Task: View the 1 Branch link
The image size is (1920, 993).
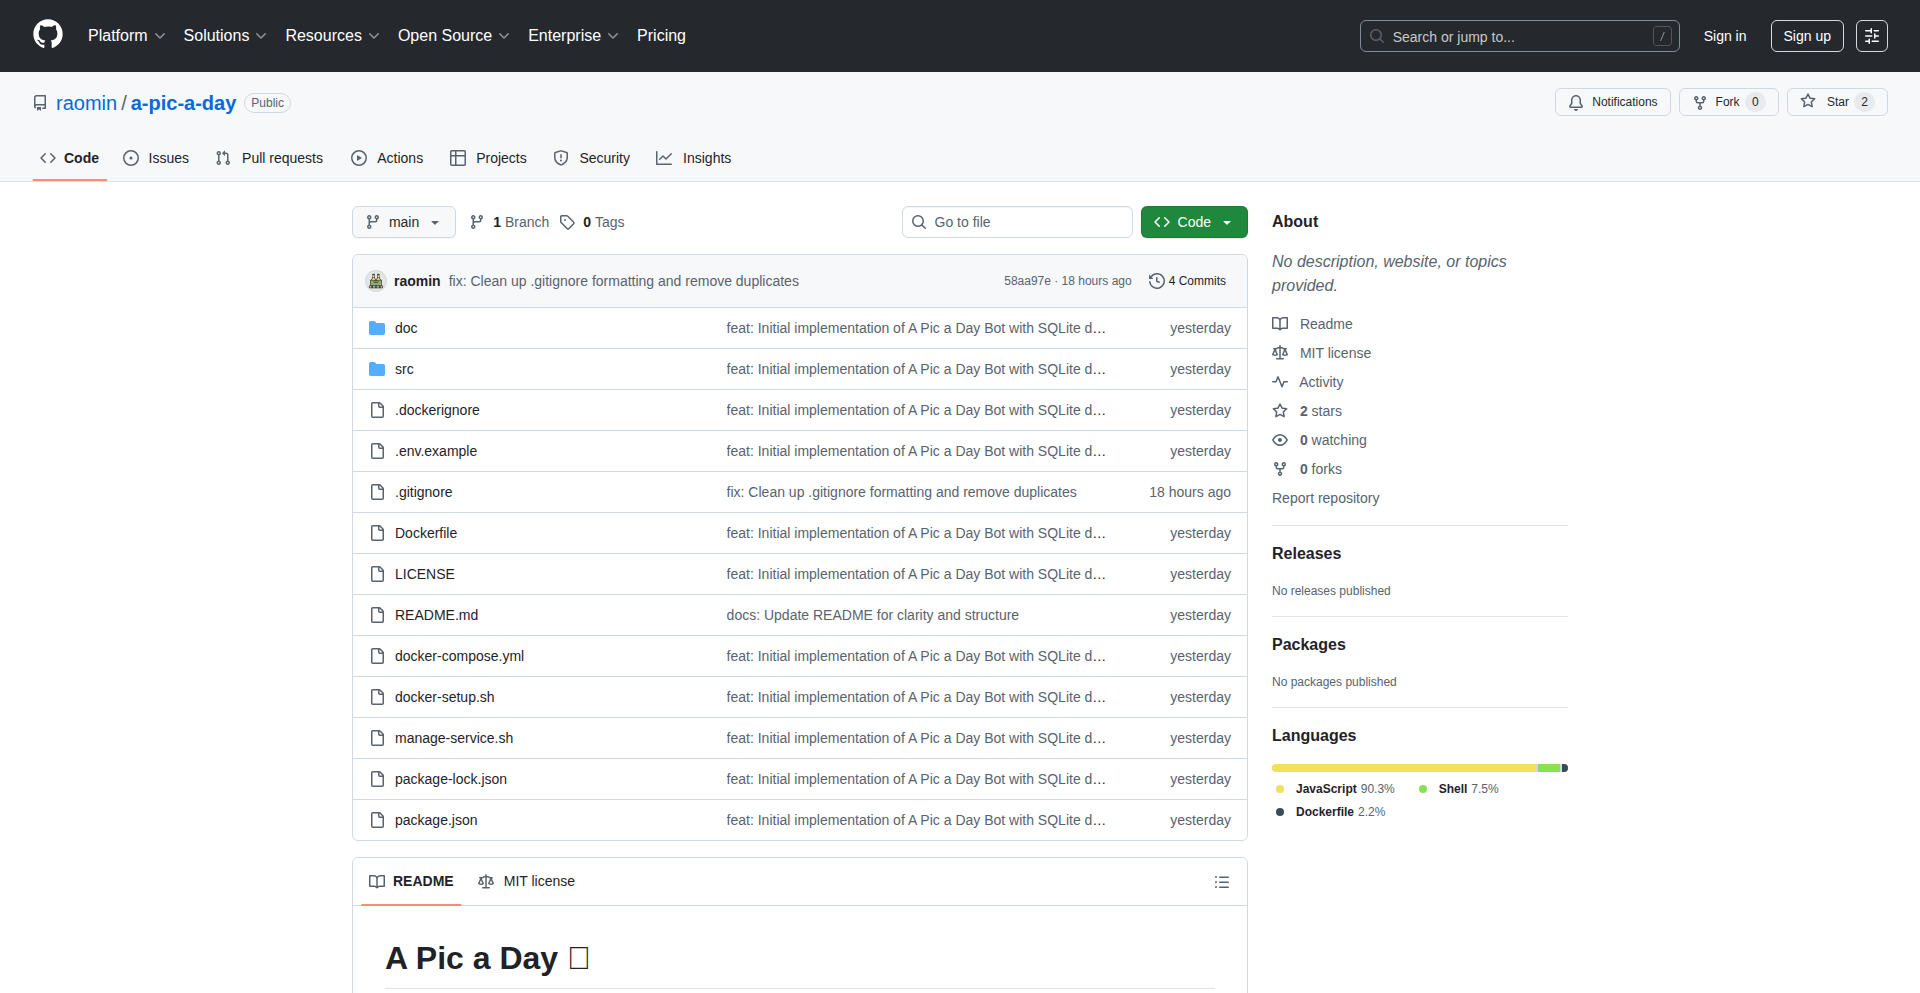Action: 509,222
